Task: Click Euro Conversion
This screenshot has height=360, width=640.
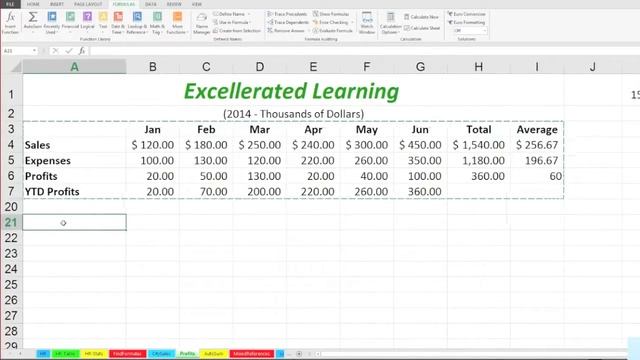Action: click(467, 14)
